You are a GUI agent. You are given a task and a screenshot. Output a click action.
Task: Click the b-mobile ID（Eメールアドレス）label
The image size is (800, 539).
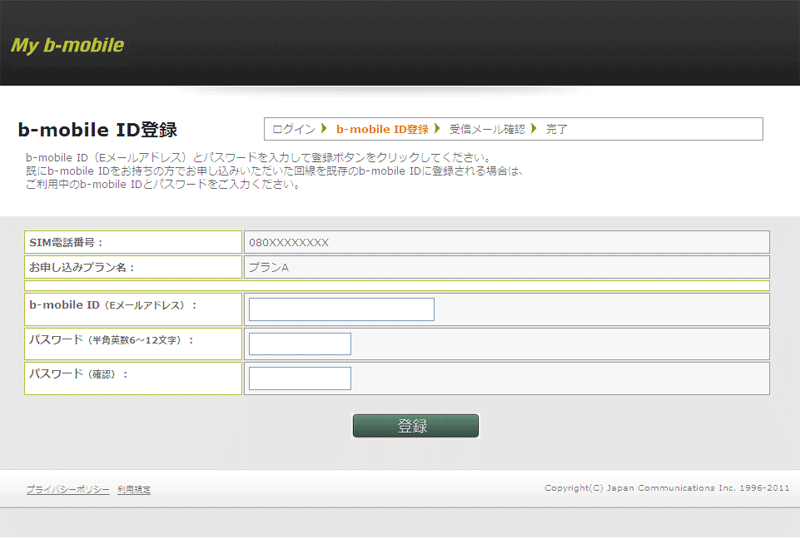pyautogui.click(x=113, y=305)
